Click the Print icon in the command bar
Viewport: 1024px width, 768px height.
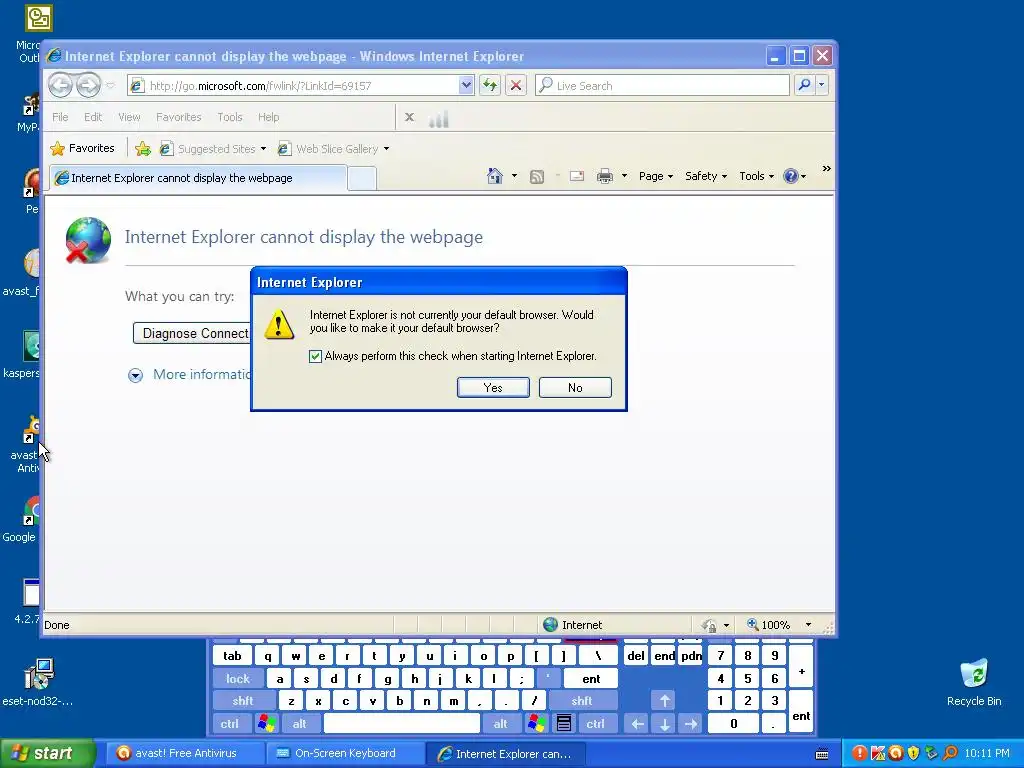pyautogui.click(x=605, y=176)
